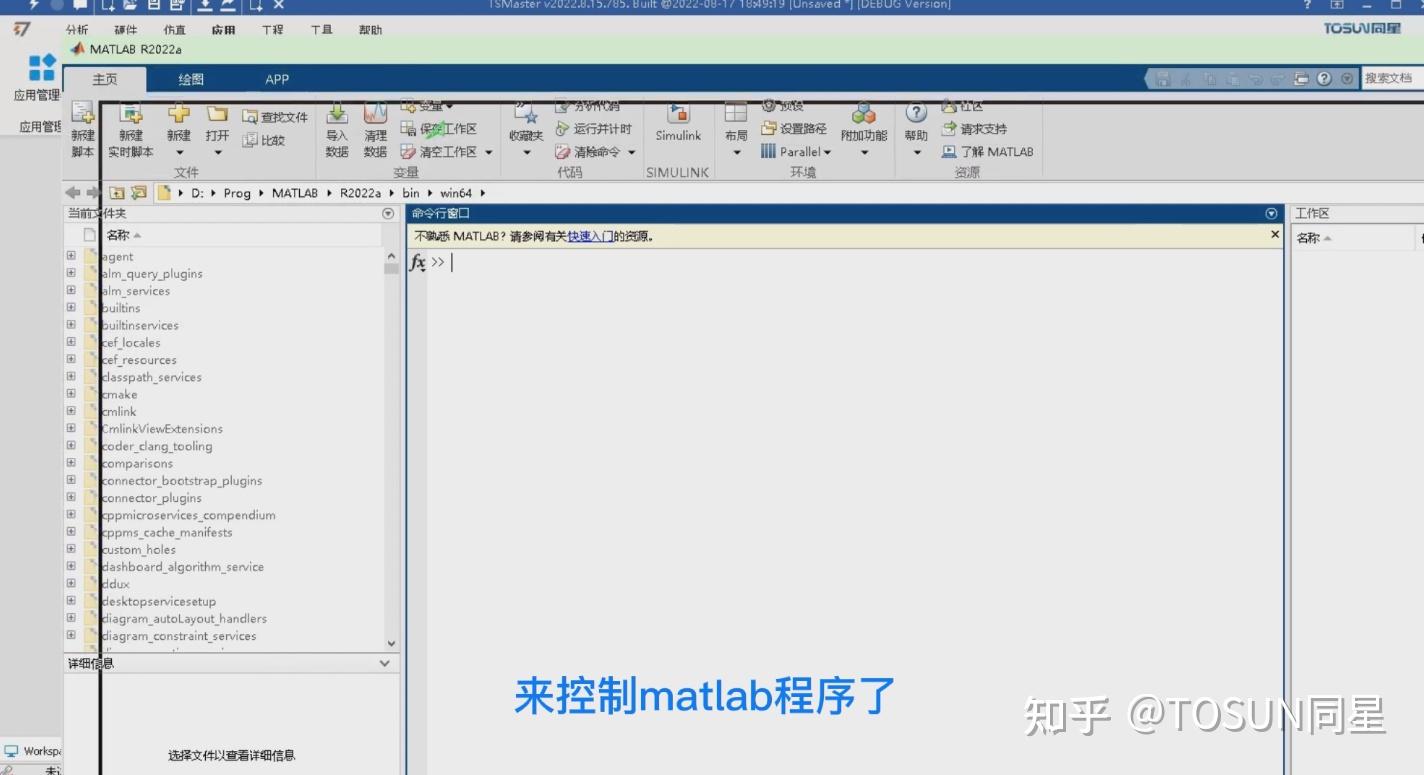Open the 清空工作区 dropdown arrow
The image size is (1424, 775).
(487, 152)
